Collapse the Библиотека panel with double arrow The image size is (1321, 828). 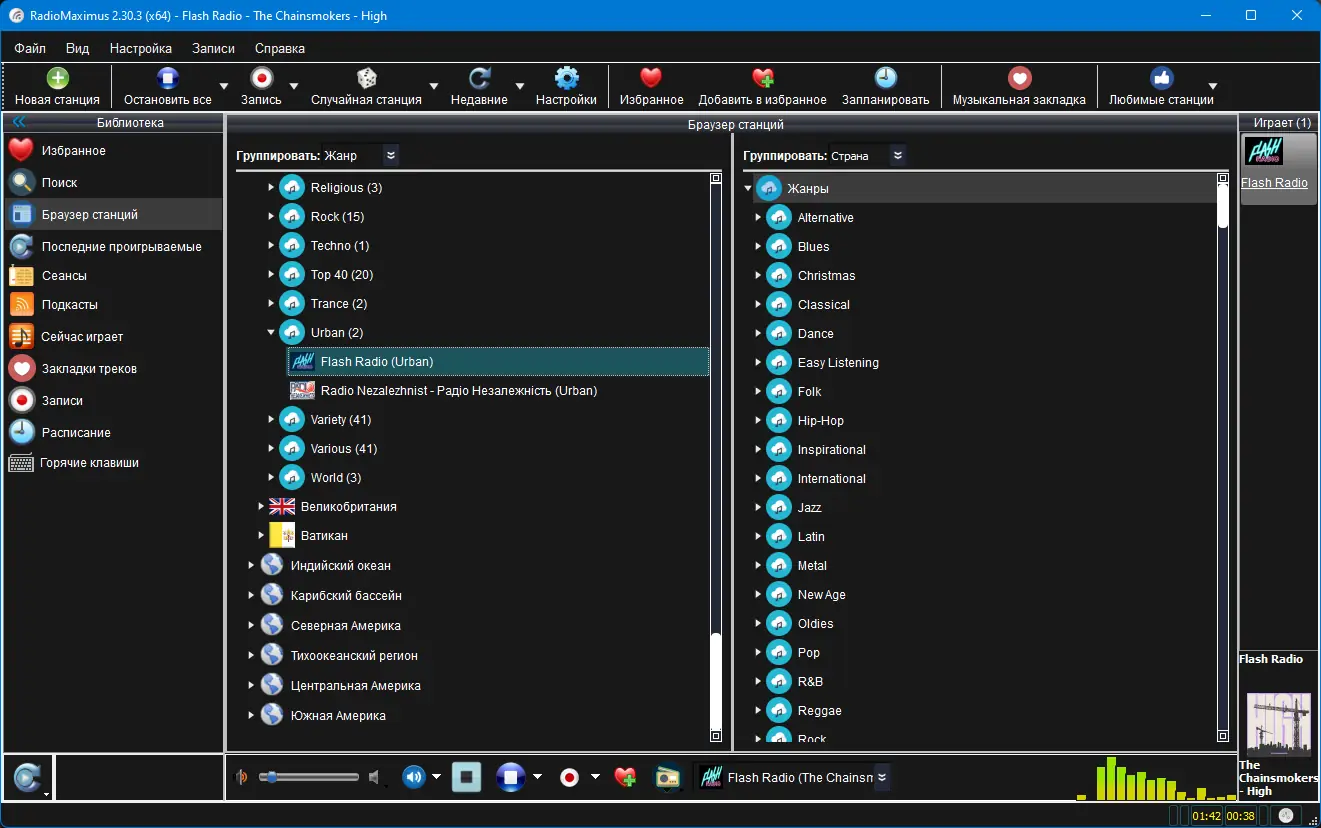tap(18, 122)
